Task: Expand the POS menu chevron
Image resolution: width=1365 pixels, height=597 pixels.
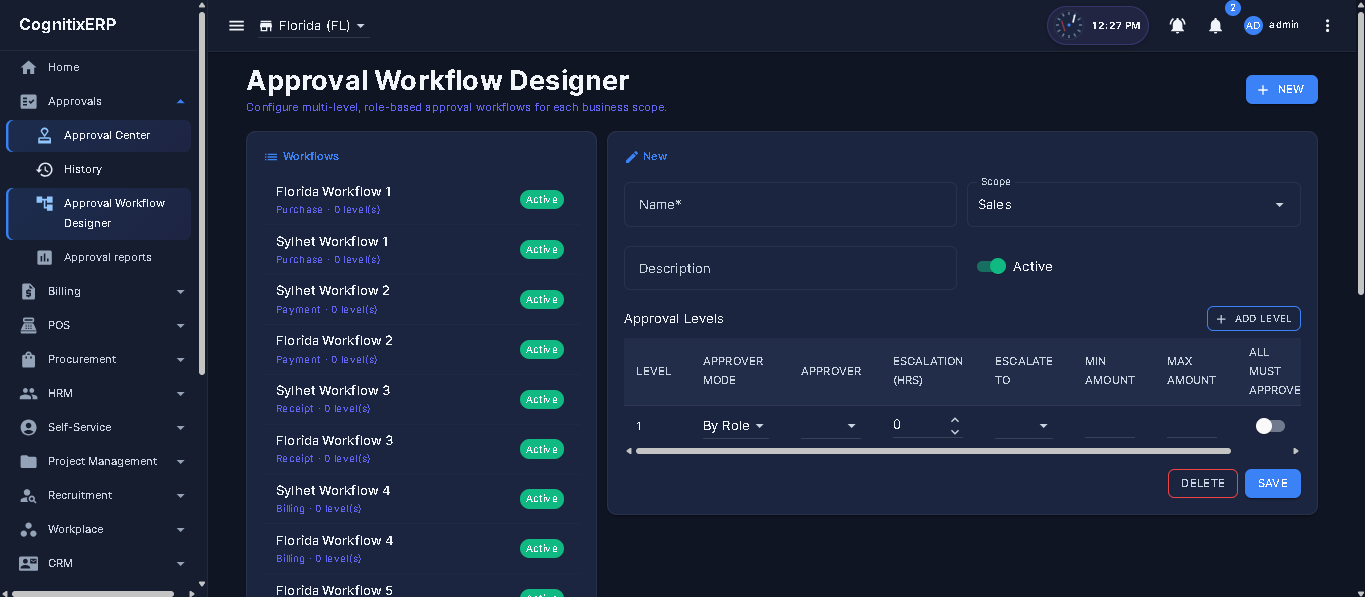Action: pos(180,325)
